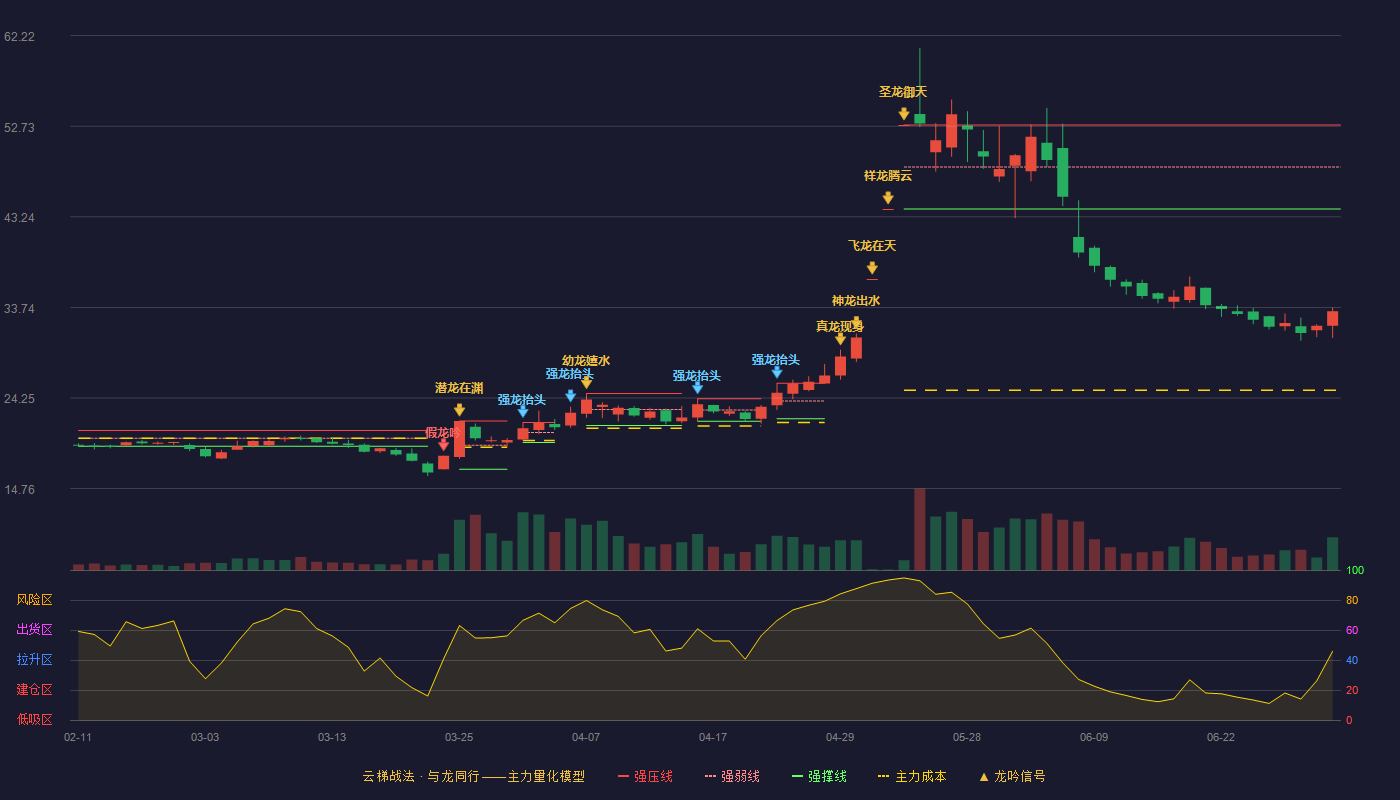Toggle the 龙吟信号 legend item
Image resolution: width=1400 pixels, height=800 pixels.
click(1012, 776)
